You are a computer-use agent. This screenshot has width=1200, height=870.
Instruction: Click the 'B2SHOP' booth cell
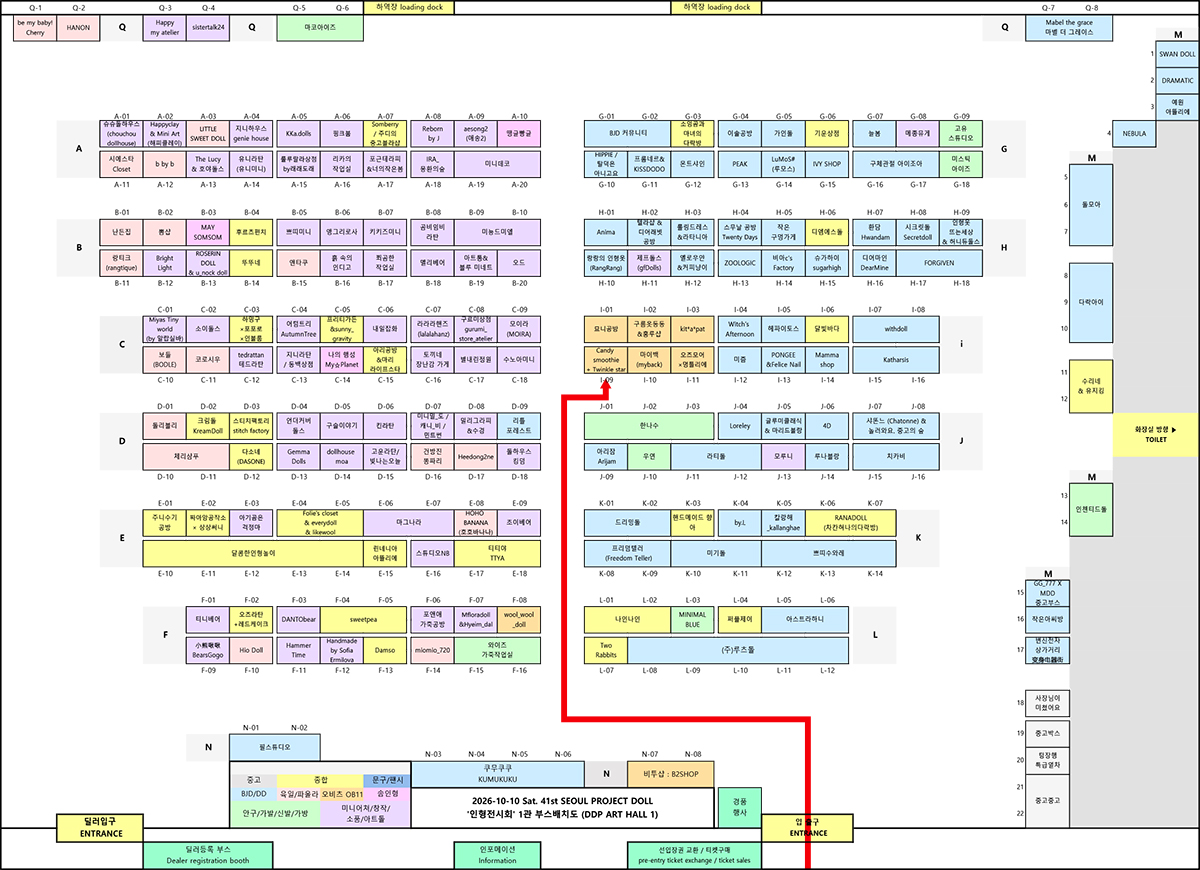coord(671,773)
